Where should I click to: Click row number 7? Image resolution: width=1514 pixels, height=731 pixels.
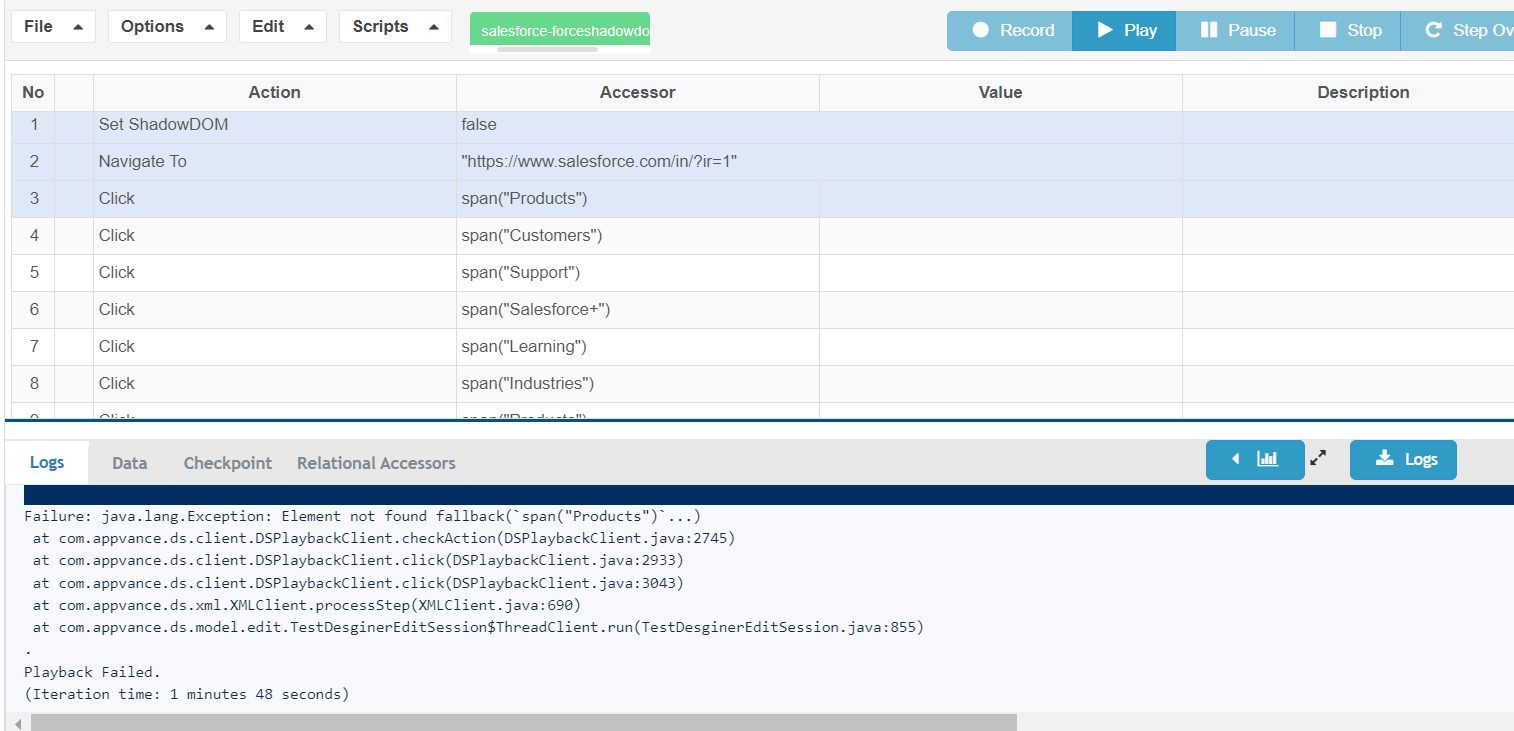[34, 347]
